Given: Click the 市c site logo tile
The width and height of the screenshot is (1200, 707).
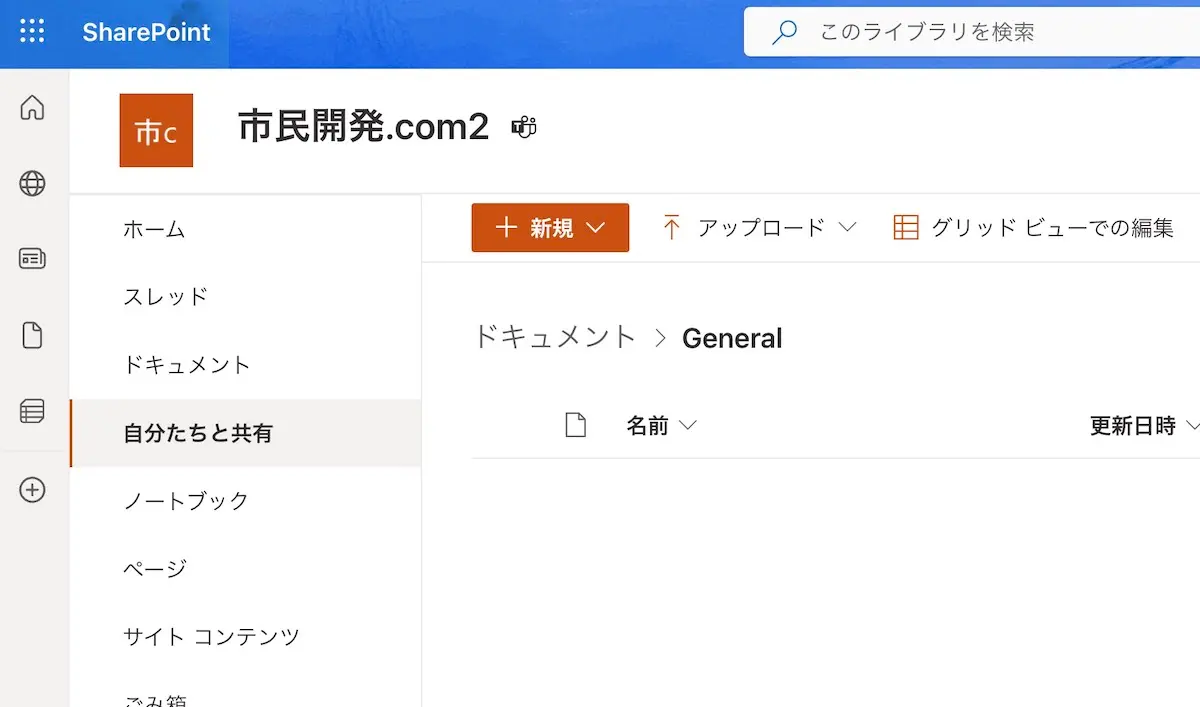Looking at the screenshot, I should tap(156, 130).
